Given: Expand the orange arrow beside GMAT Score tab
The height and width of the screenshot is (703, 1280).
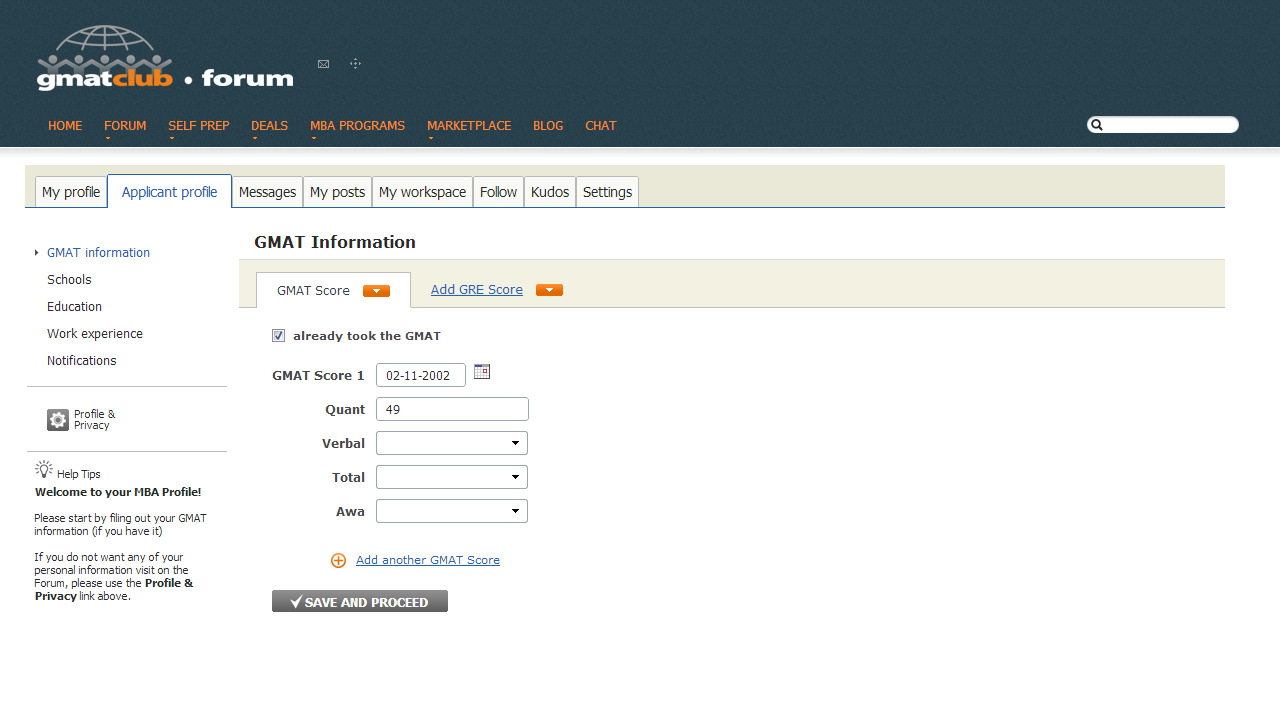Looking at the screenshot, I should [376, 291].
